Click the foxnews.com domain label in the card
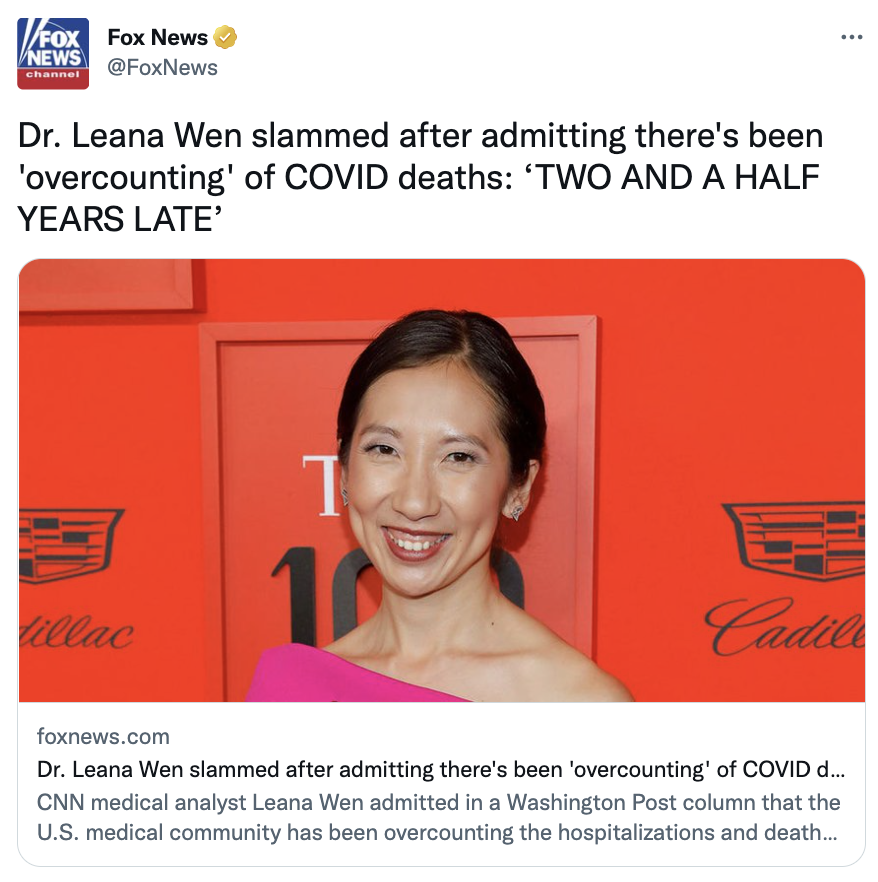 [x=103, y=736]
